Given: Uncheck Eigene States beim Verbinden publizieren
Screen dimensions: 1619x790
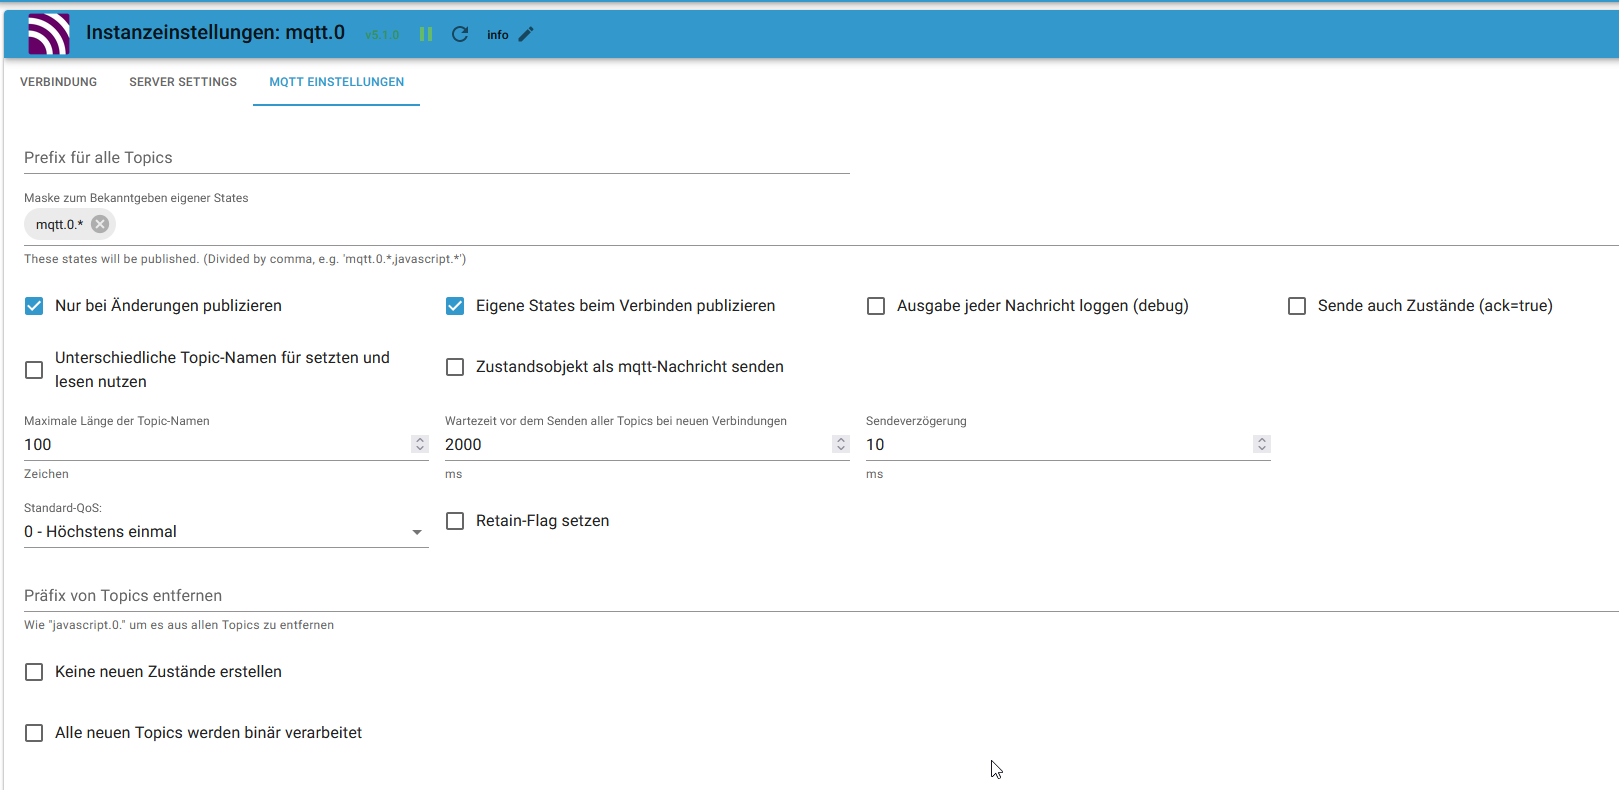Looking at the screenshot, I should (455, 306).
